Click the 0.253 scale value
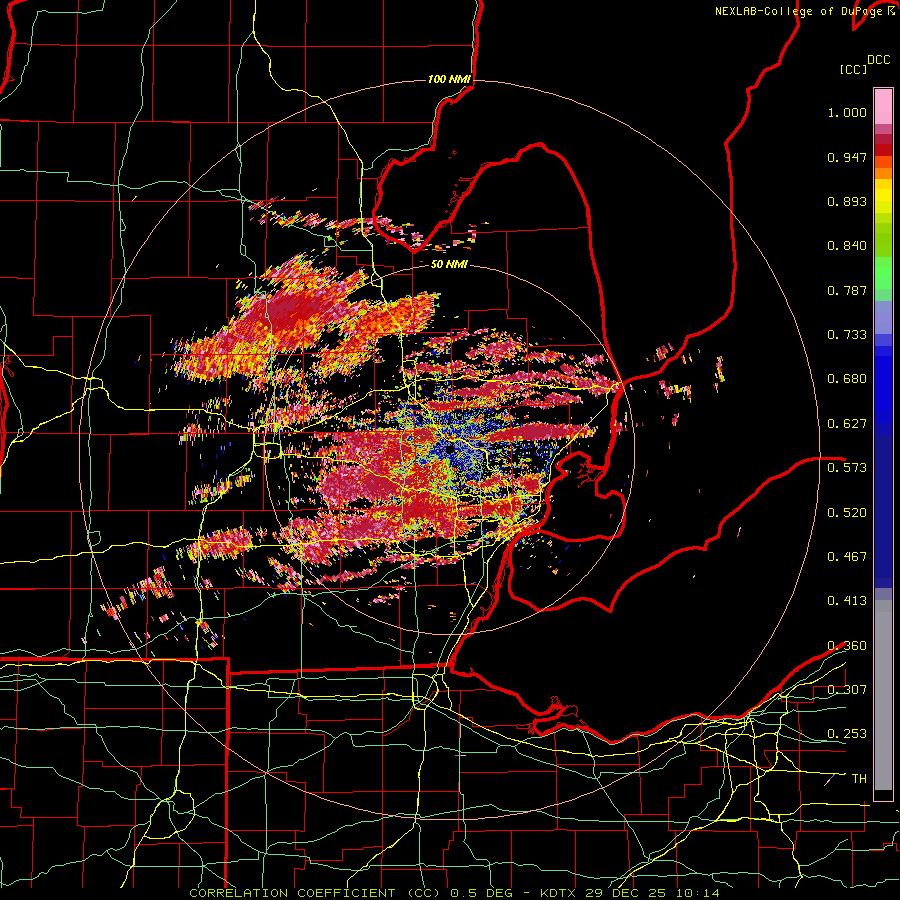 (x=847, y=734)
